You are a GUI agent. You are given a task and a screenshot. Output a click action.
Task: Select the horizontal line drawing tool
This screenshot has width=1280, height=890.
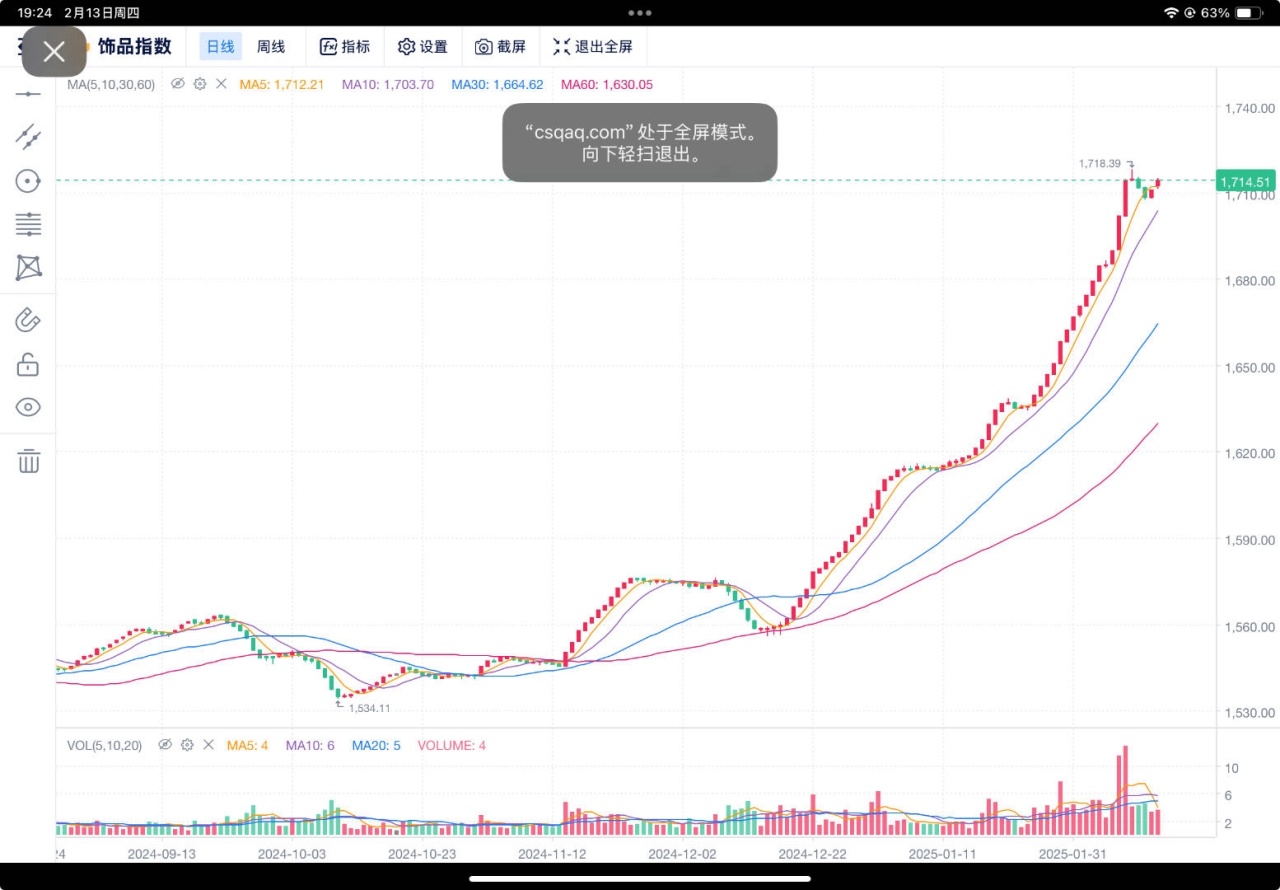tap(28, 94)
